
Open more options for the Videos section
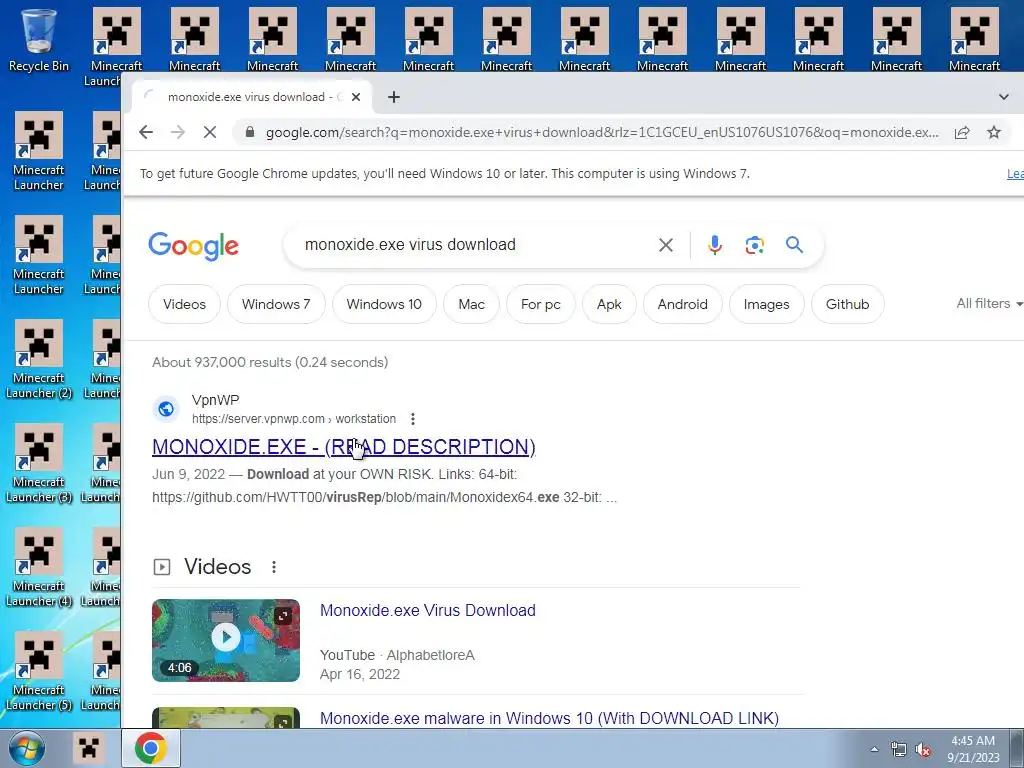[274, 567]
